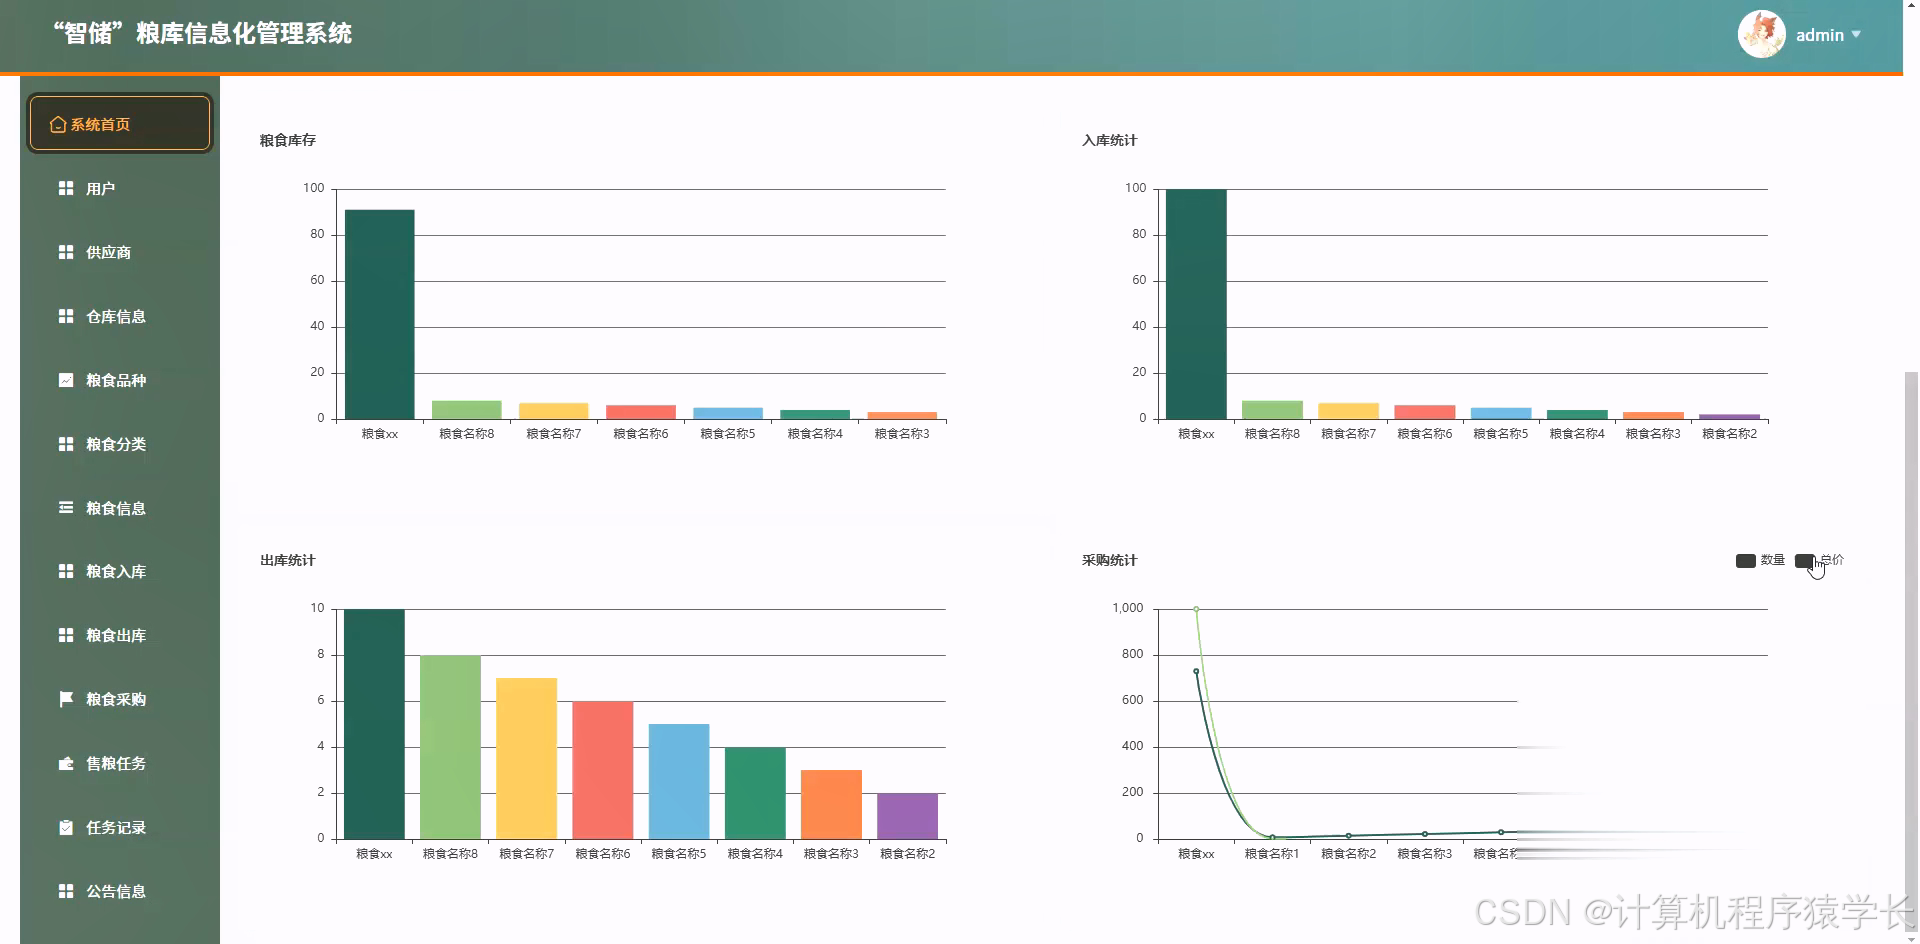This screenshot has height=944, width=1920.
Task: Click the clipboard icon beside 任务记录
Action: point(66,827)
